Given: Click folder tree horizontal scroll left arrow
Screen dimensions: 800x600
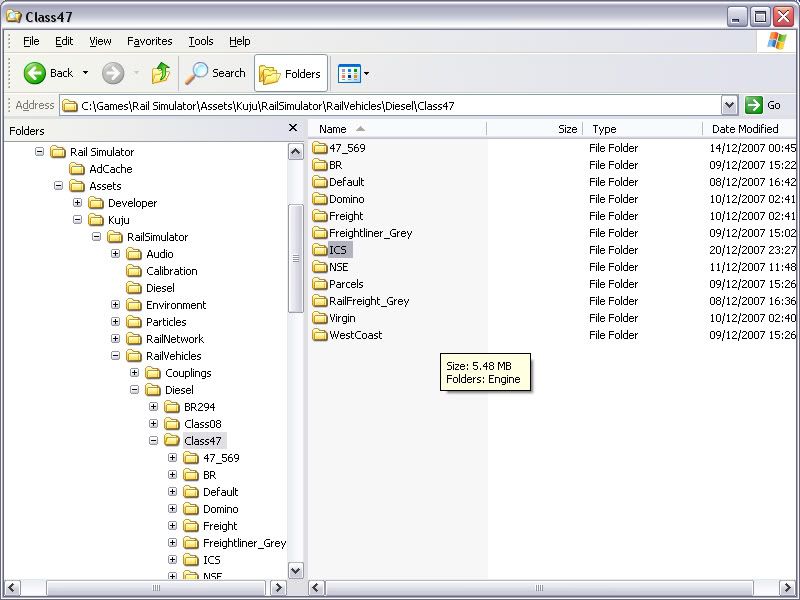Looking at the screenshot, I should pos(12,588).
